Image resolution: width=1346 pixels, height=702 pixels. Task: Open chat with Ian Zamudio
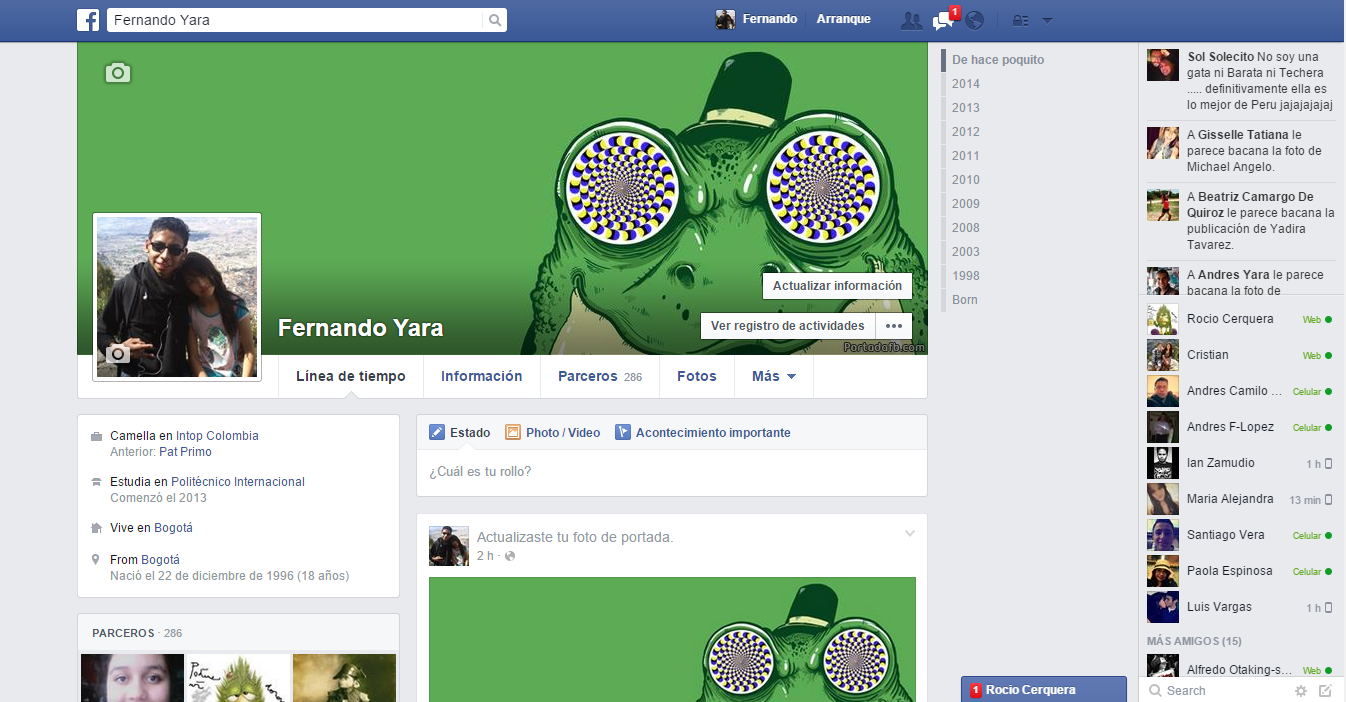[x=1239, y=463]
